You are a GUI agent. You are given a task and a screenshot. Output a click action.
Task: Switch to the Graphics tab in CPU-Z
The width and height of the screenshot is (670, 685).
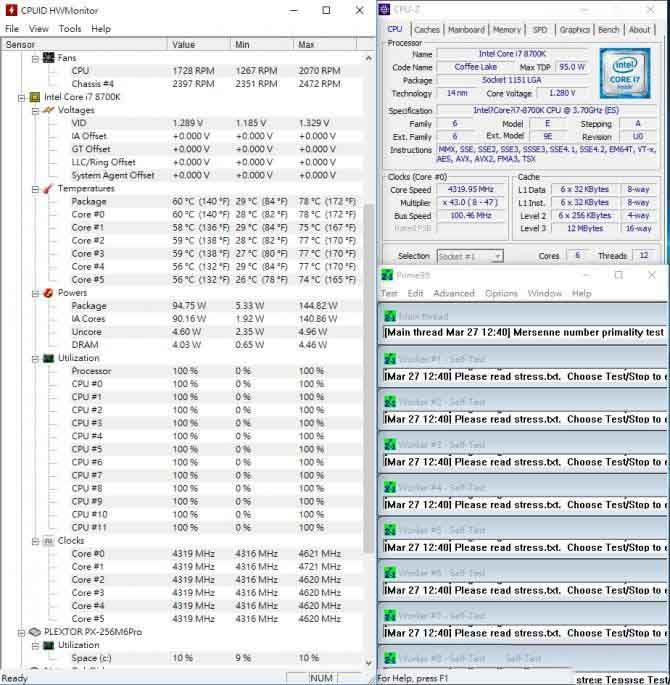pyautogui.click(x=574, y=30)
